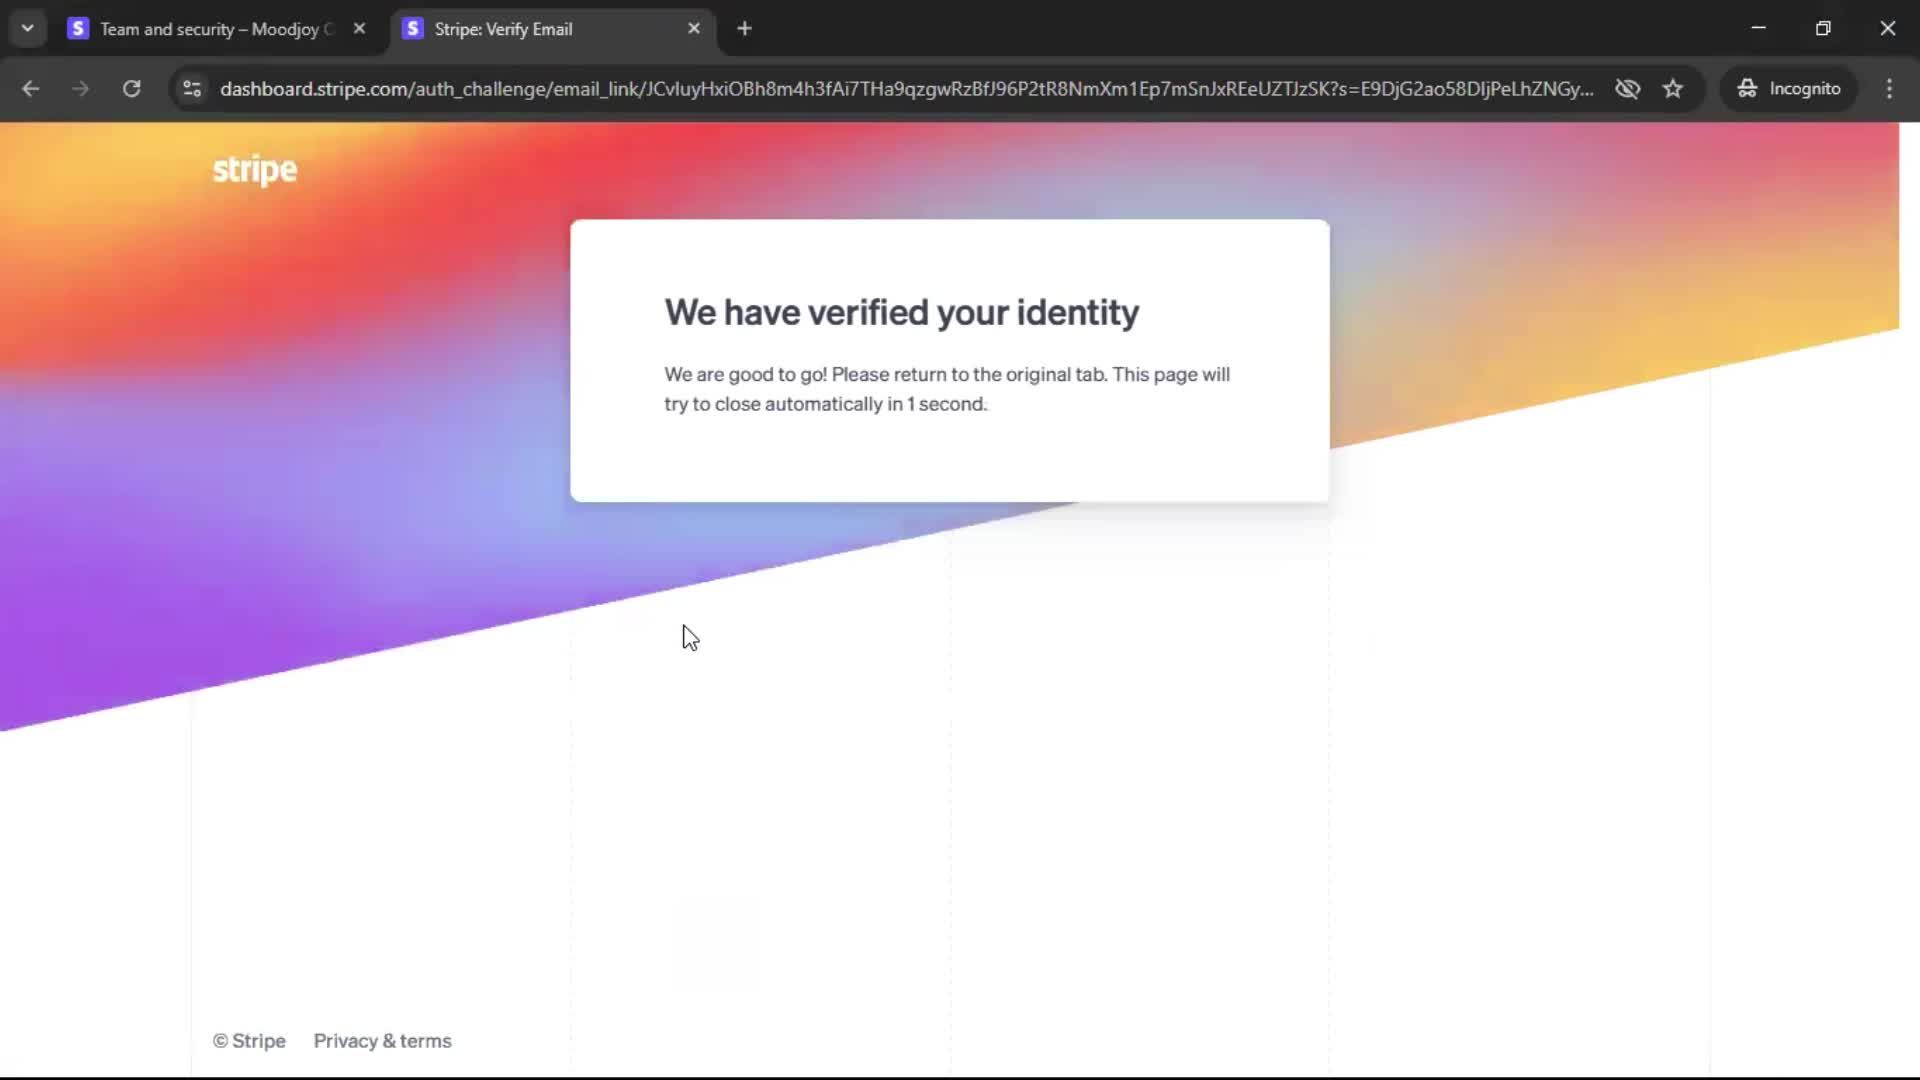The width and height of the screenshot is (1920, 1080).
Task: Click the verified identity heading text
Action: 901,312
